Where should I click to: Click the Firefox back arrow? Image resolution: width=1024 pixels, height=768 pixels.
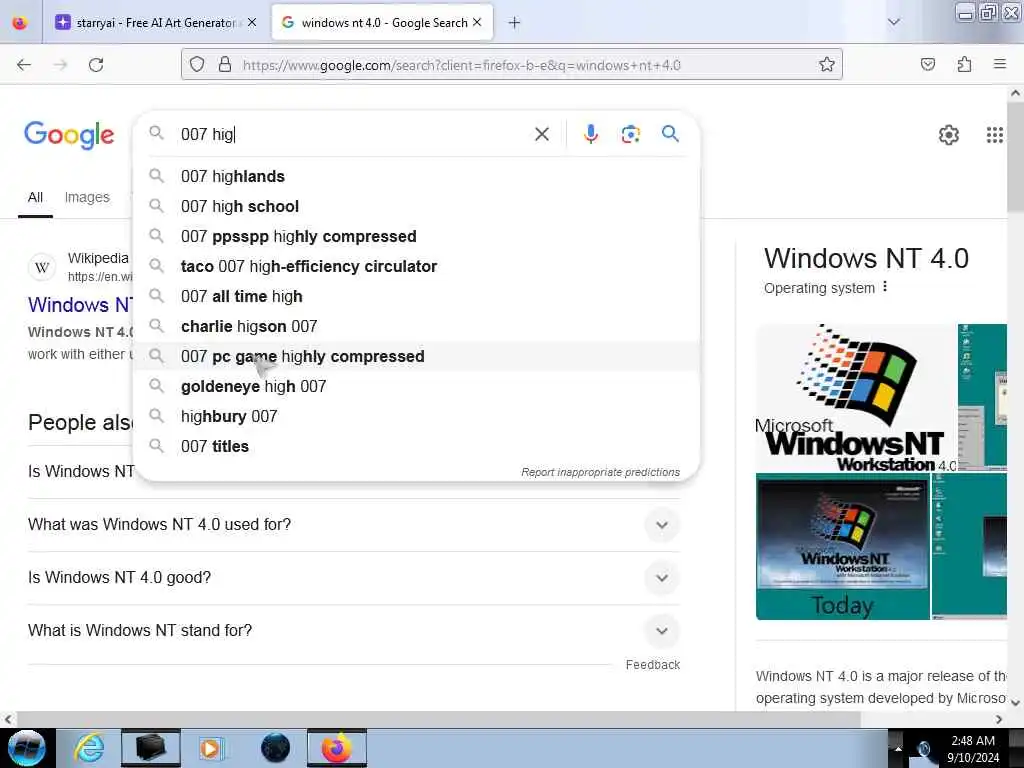pyautogui.click(x=24, y=65)
